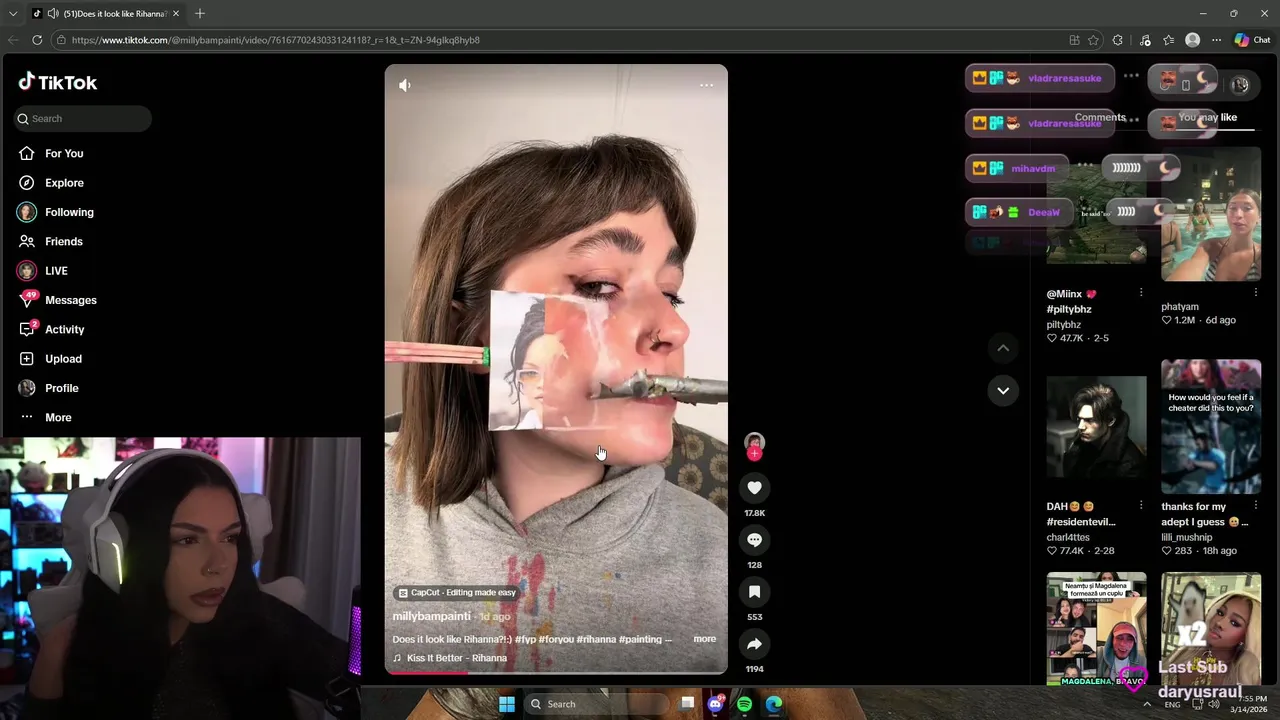Switch to the Comments tab
This screenshot has width=1280, height=720.
click(x=1100, y=118)
